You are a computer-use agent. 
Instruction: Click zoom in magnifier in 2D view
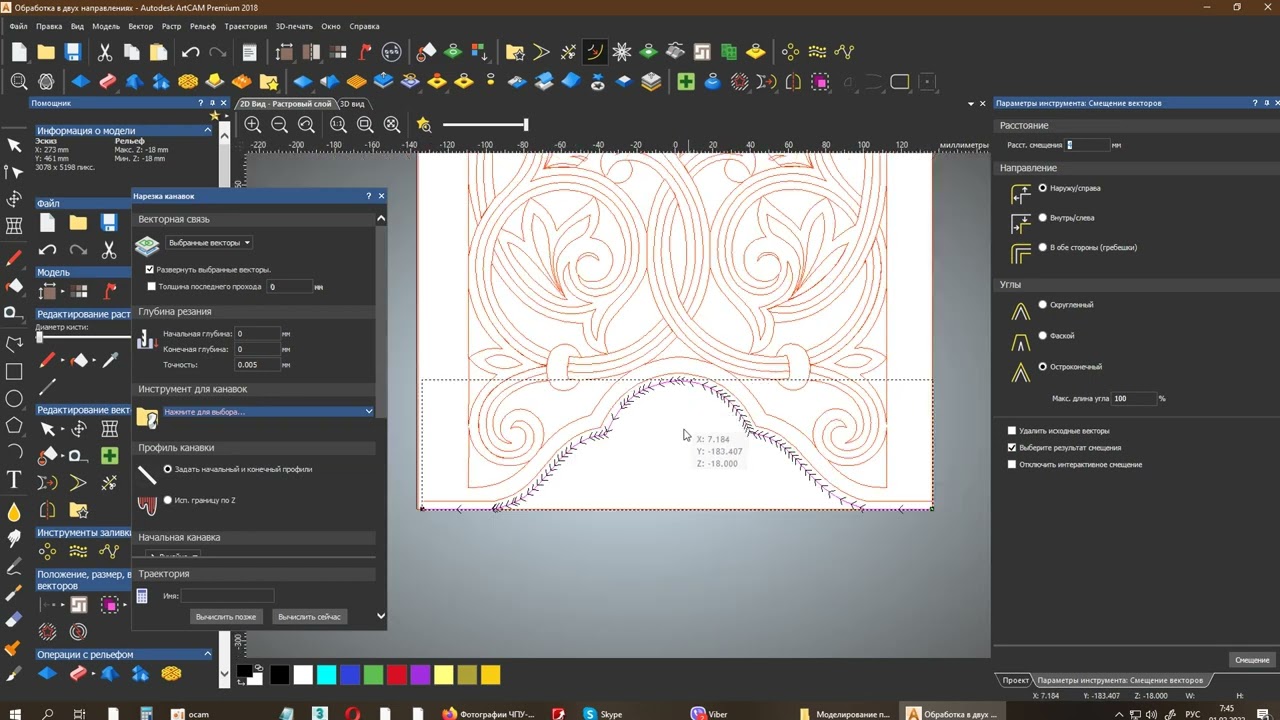click(253, 125)
